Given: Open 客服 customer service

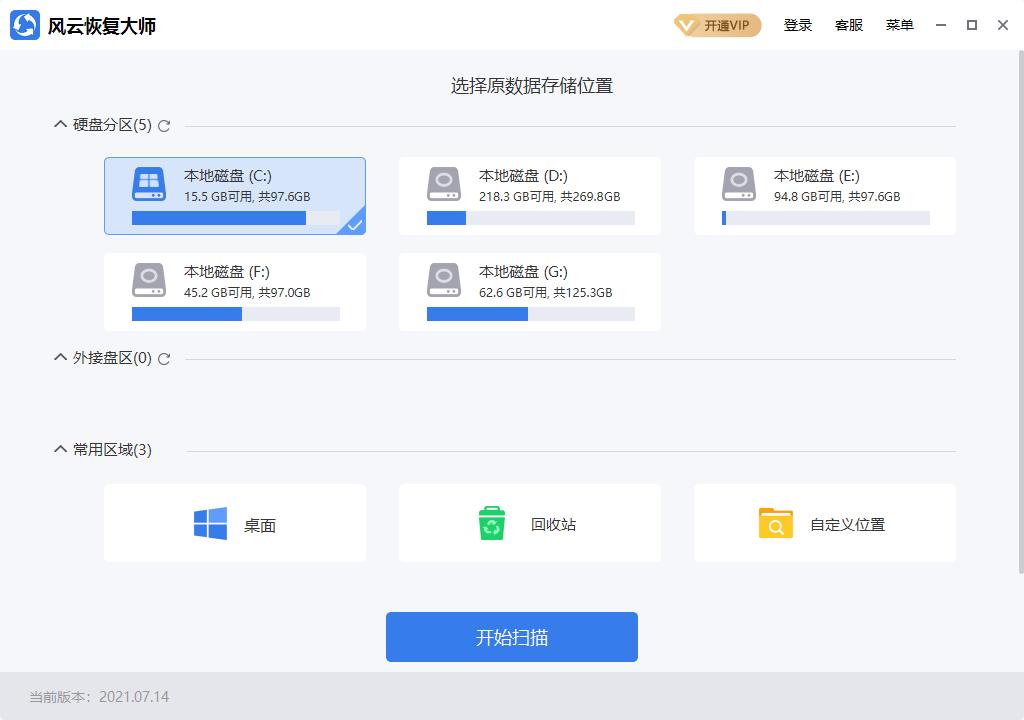Looking at the screenshot, I should (x=849, y=25).
